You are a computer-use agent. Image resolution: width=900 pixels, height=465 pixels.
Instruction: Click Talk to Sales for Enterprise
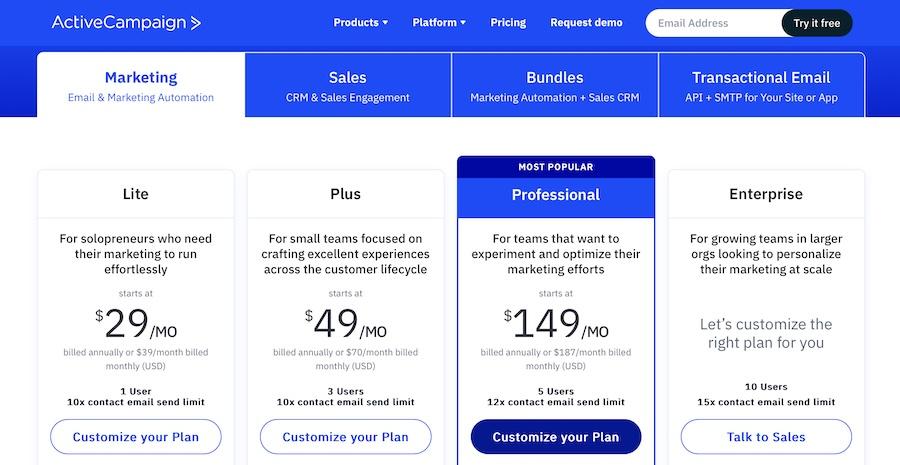point(766,437)
